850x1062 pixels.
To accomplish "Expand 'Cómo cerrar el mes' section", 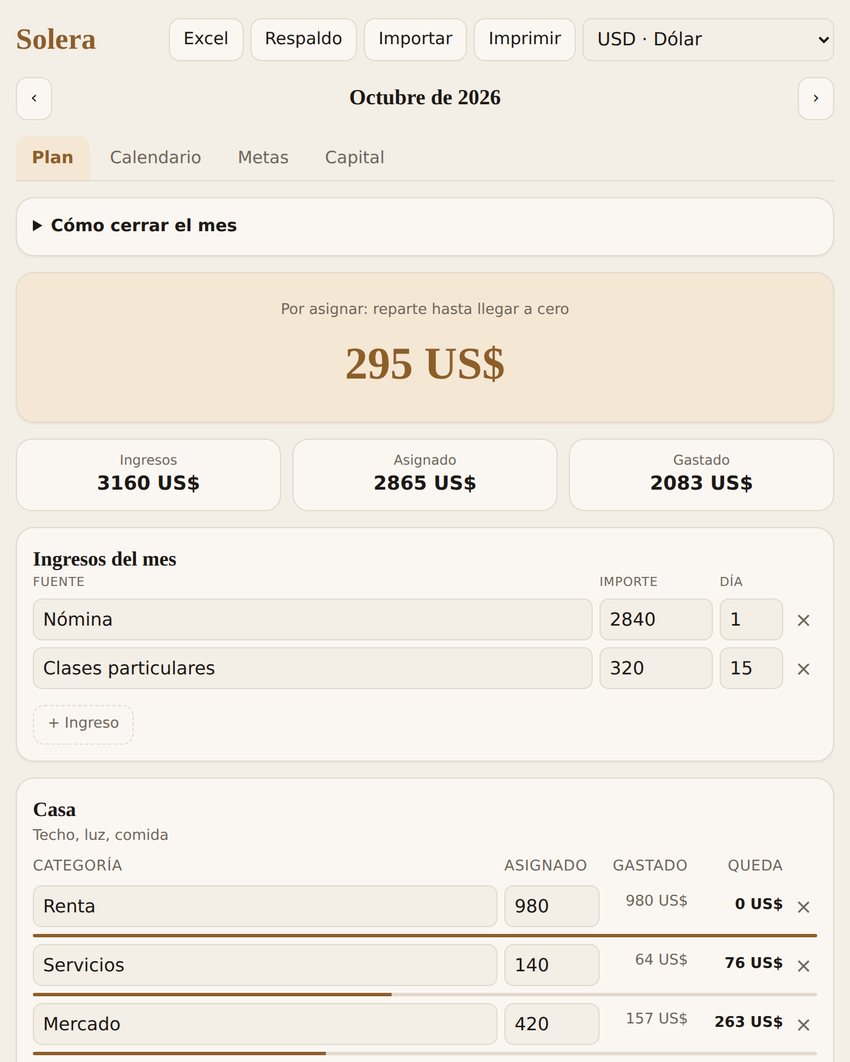I will pyautogui.click(x=425, y=226).
